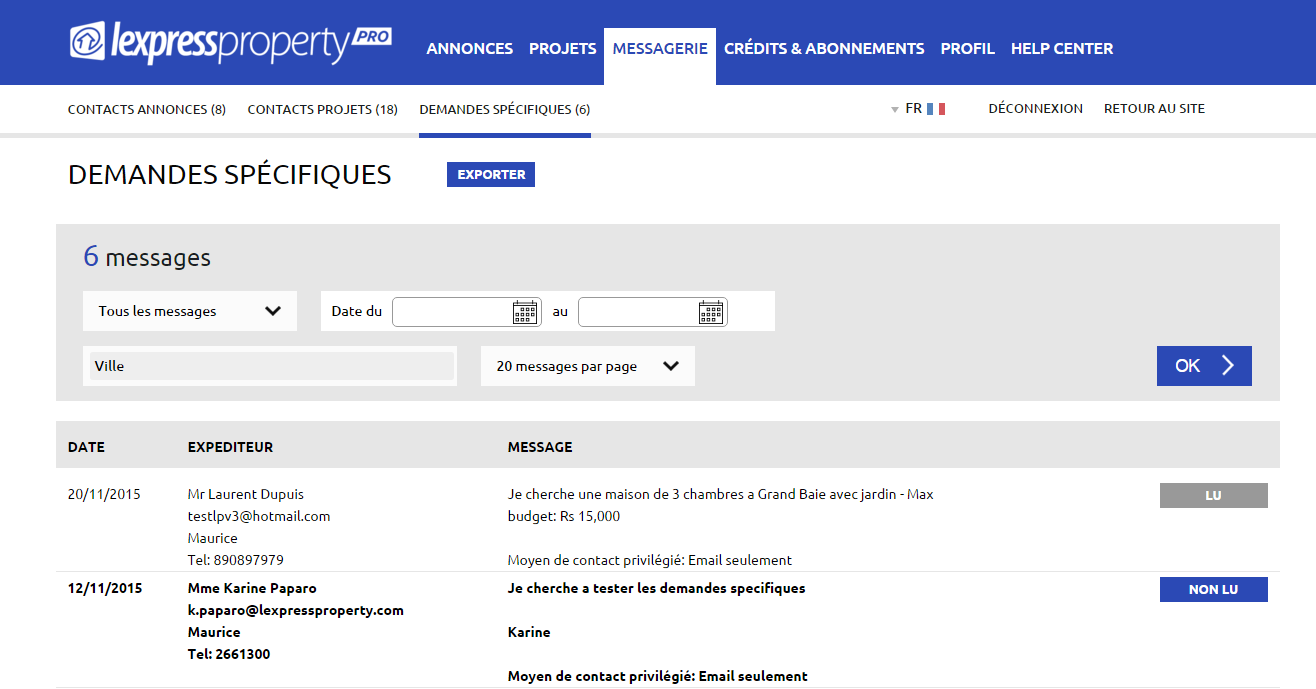Switch to CONTACTS ANNONCES (8) tab
The image size is (1316, 689).
(x=147, y=109)
